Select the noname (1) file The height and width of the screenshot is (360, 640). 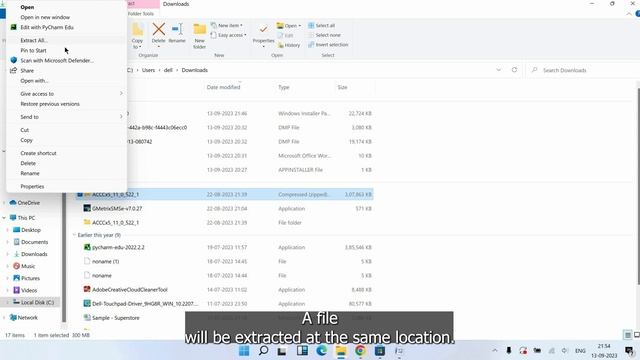click(224, 261)
